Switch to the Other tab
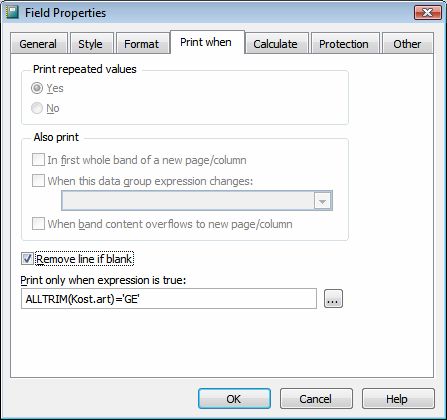Screen dimensions: 447x420 [407, 43]
